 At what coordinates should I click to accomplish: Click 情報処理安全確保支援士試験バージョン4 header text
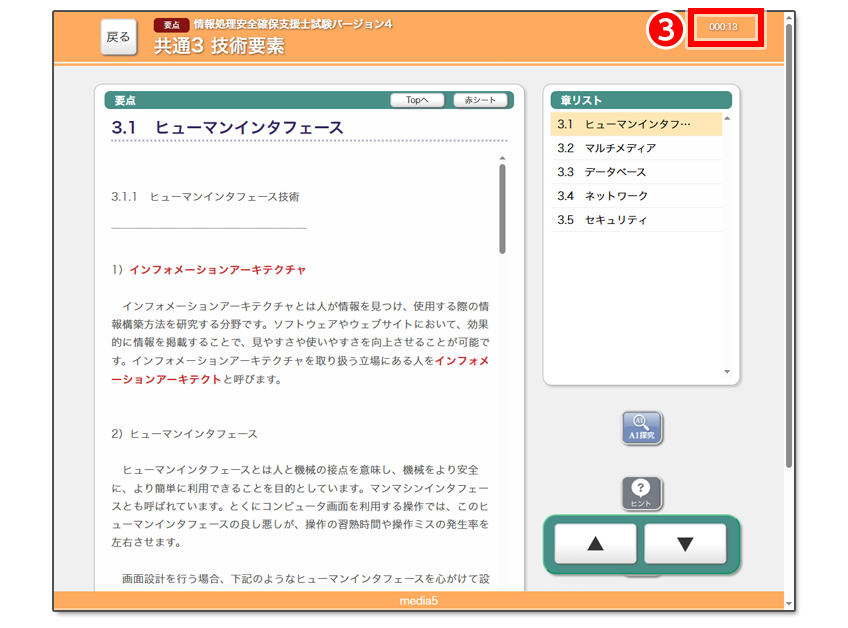[293, 24]
